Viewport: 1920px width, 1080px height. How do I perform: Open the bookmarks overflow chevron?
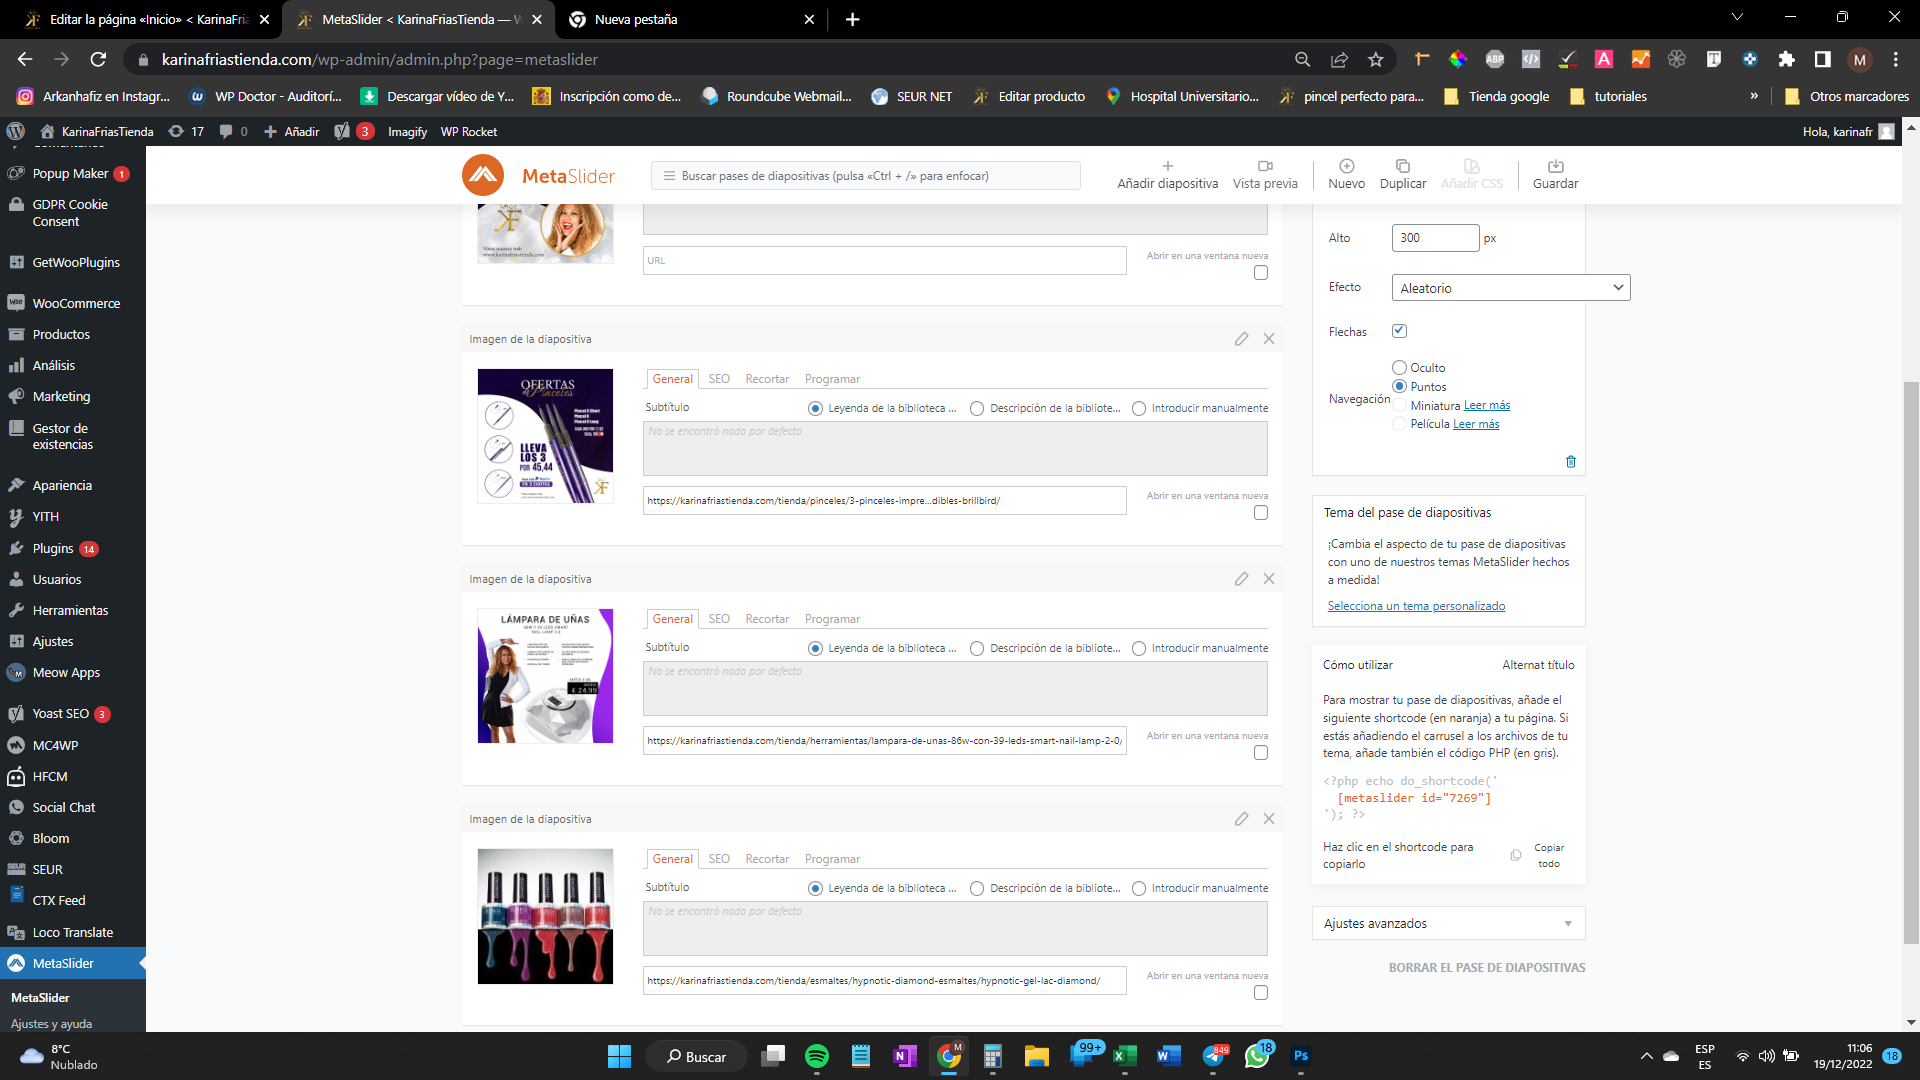1753,96
